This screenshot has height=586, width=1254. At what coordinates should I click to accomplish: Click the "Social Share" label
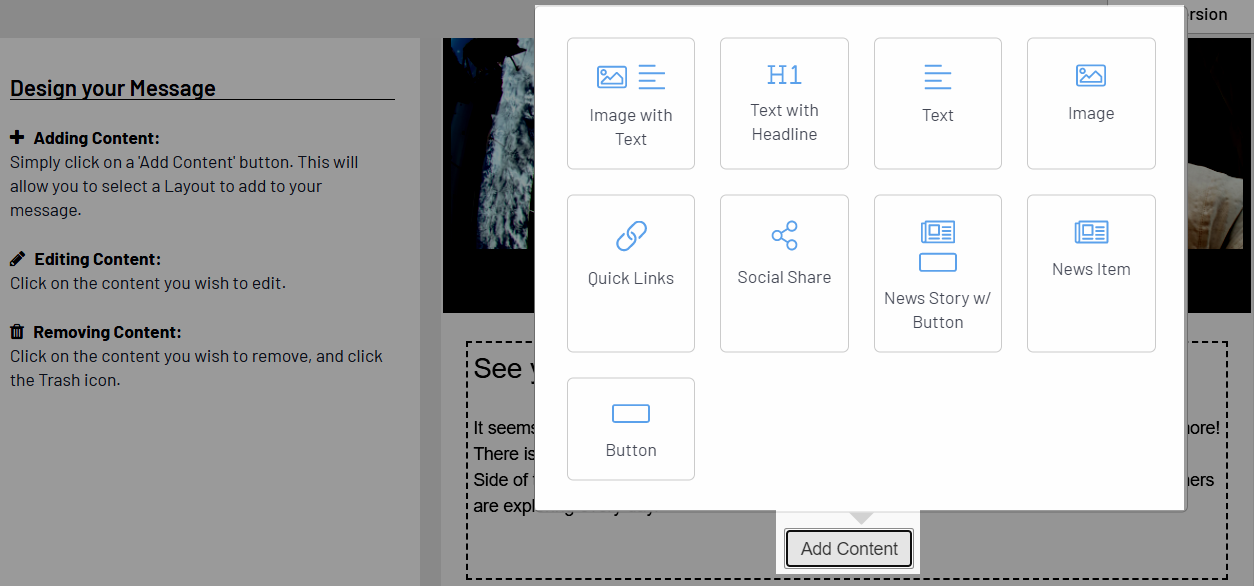[x=784, y=277]
